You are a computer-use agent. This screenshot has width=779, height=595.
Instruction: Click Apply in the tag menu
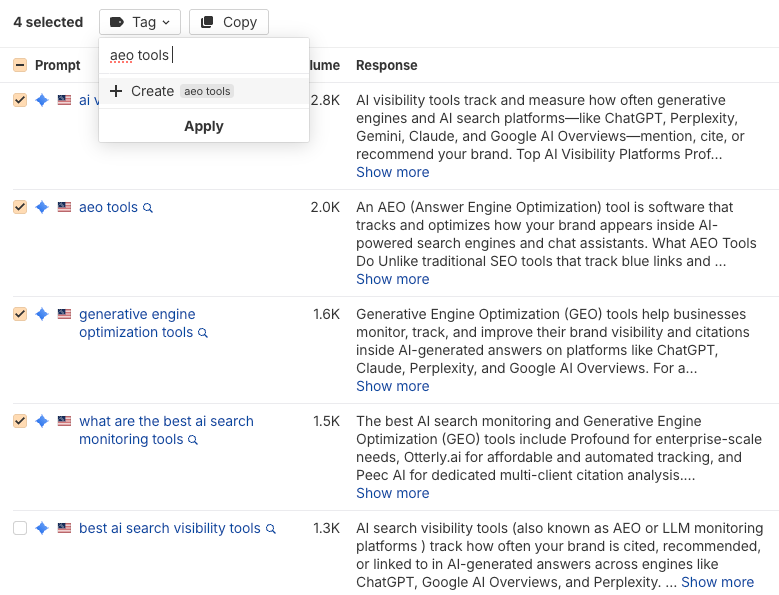point(204,126)
